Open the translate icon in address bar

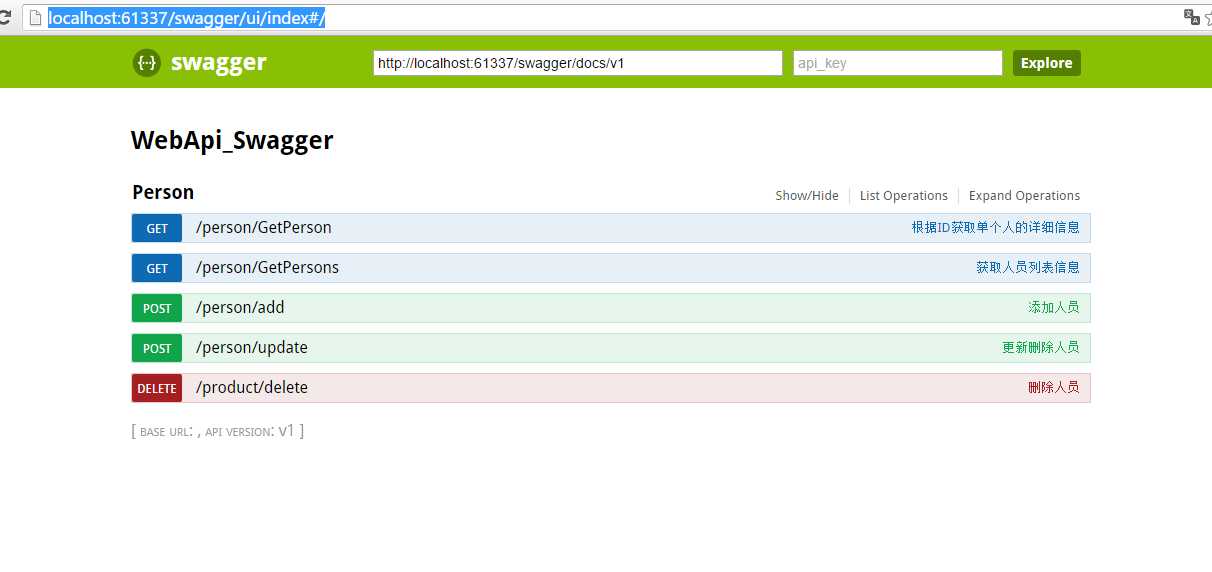coord(1191,17)
